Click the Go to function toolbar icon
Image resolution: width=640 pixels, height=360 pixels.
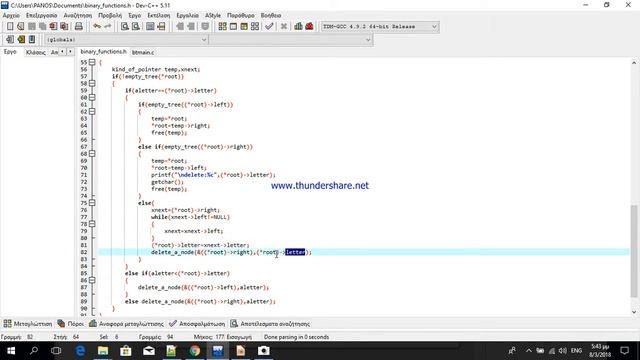(x=150, y=27)
